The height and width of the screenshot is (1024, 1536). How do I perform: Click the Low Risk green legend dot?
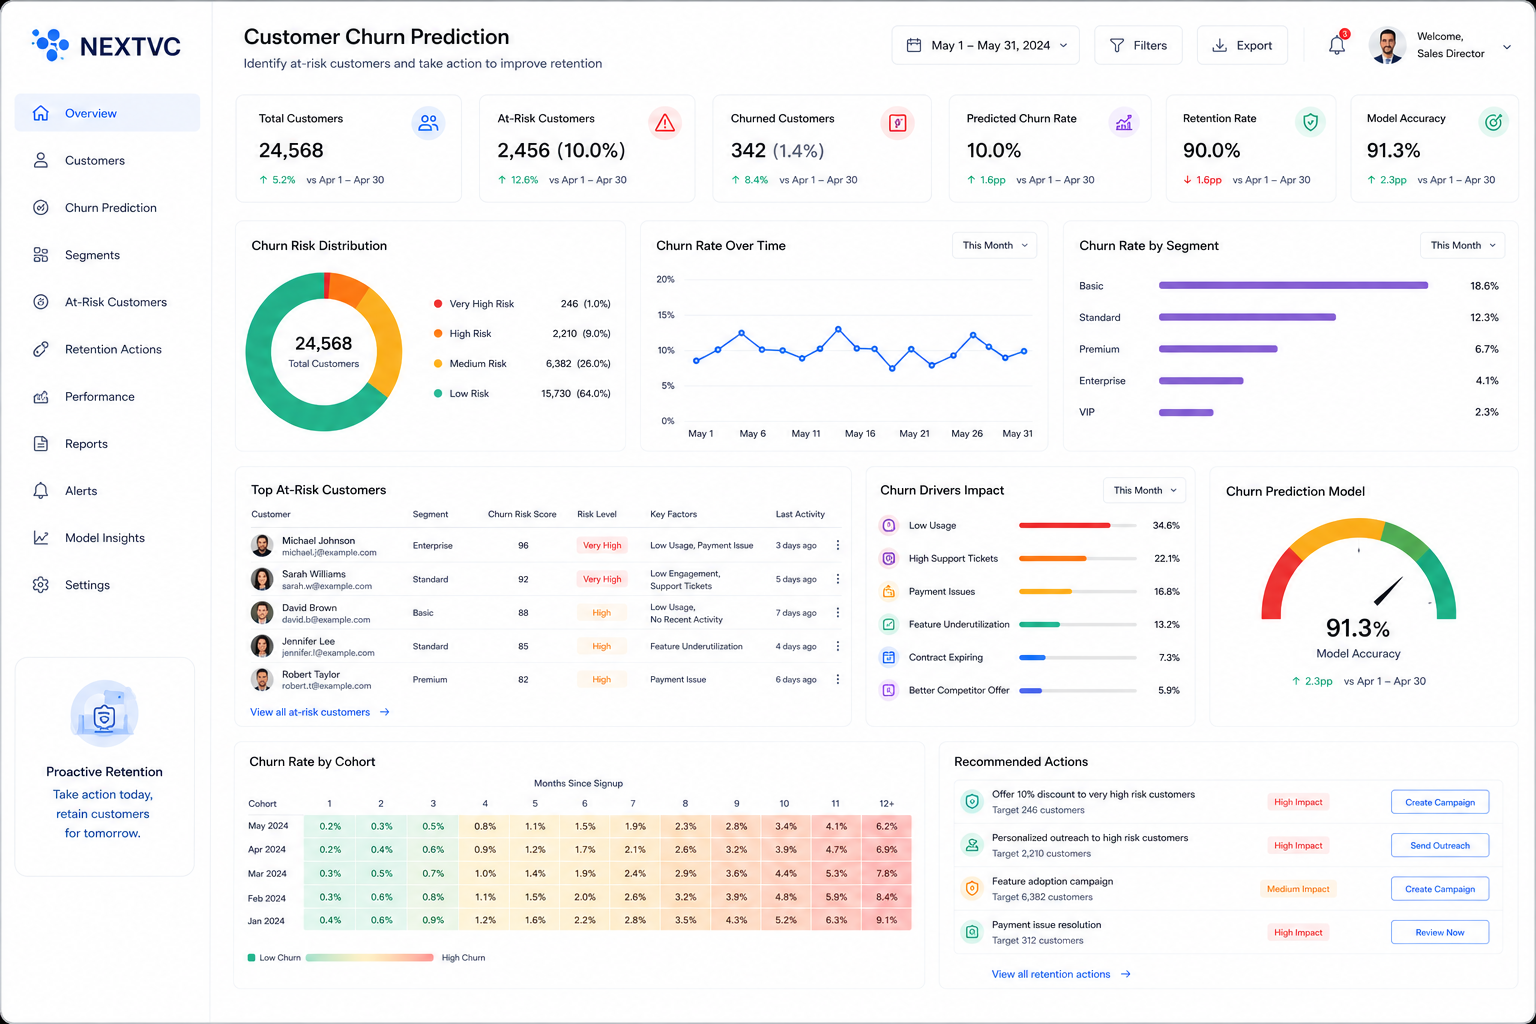tap(438, 394)
